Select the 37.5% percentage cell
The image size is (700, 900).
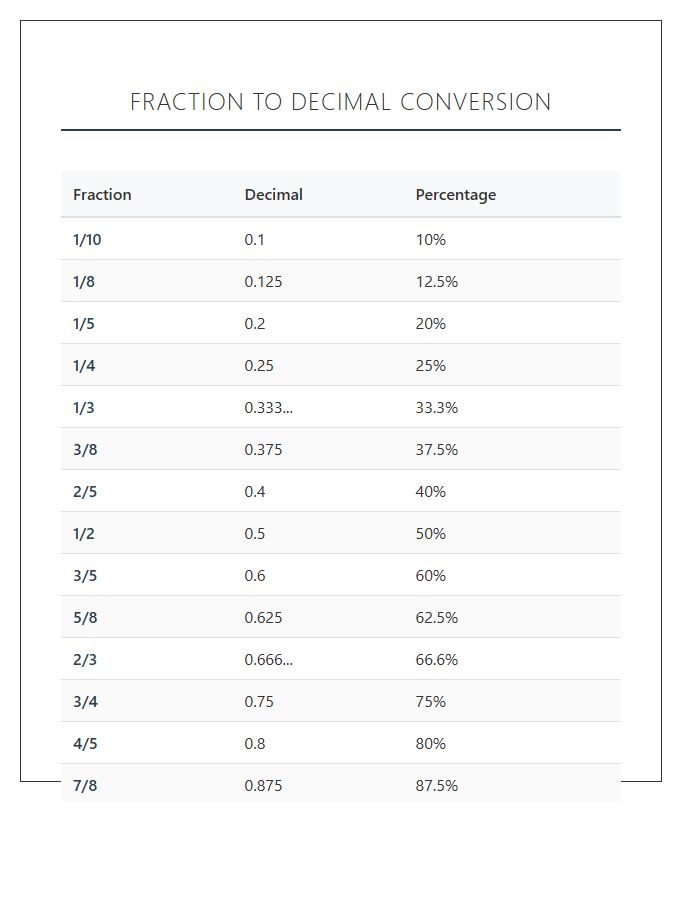437,449
